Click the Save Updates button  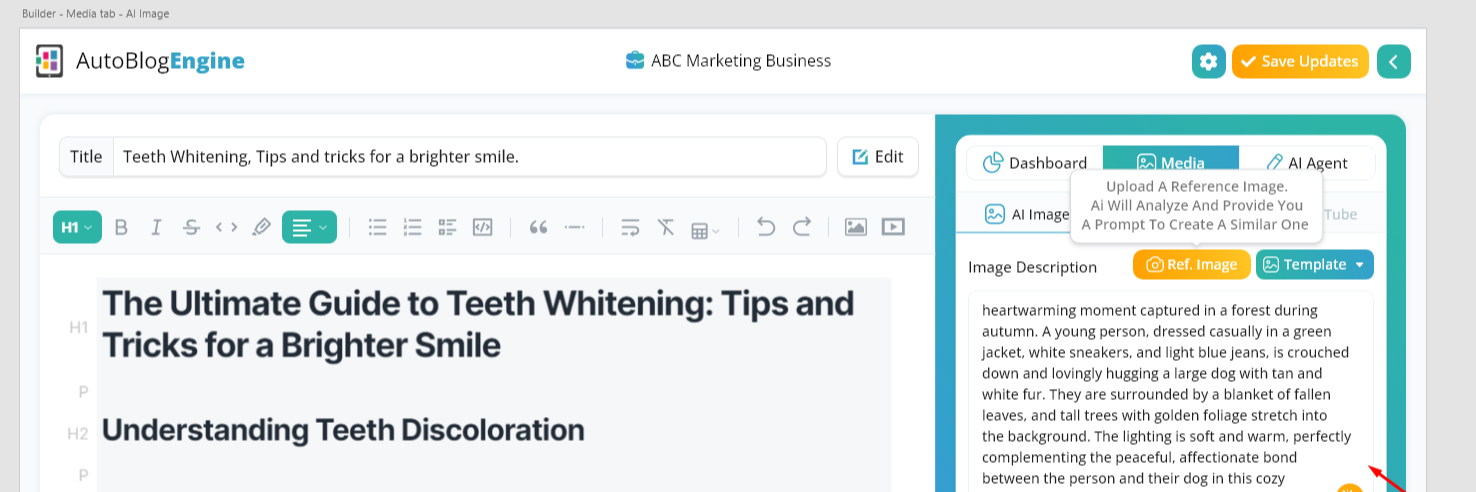click(x=1299, y=61)
